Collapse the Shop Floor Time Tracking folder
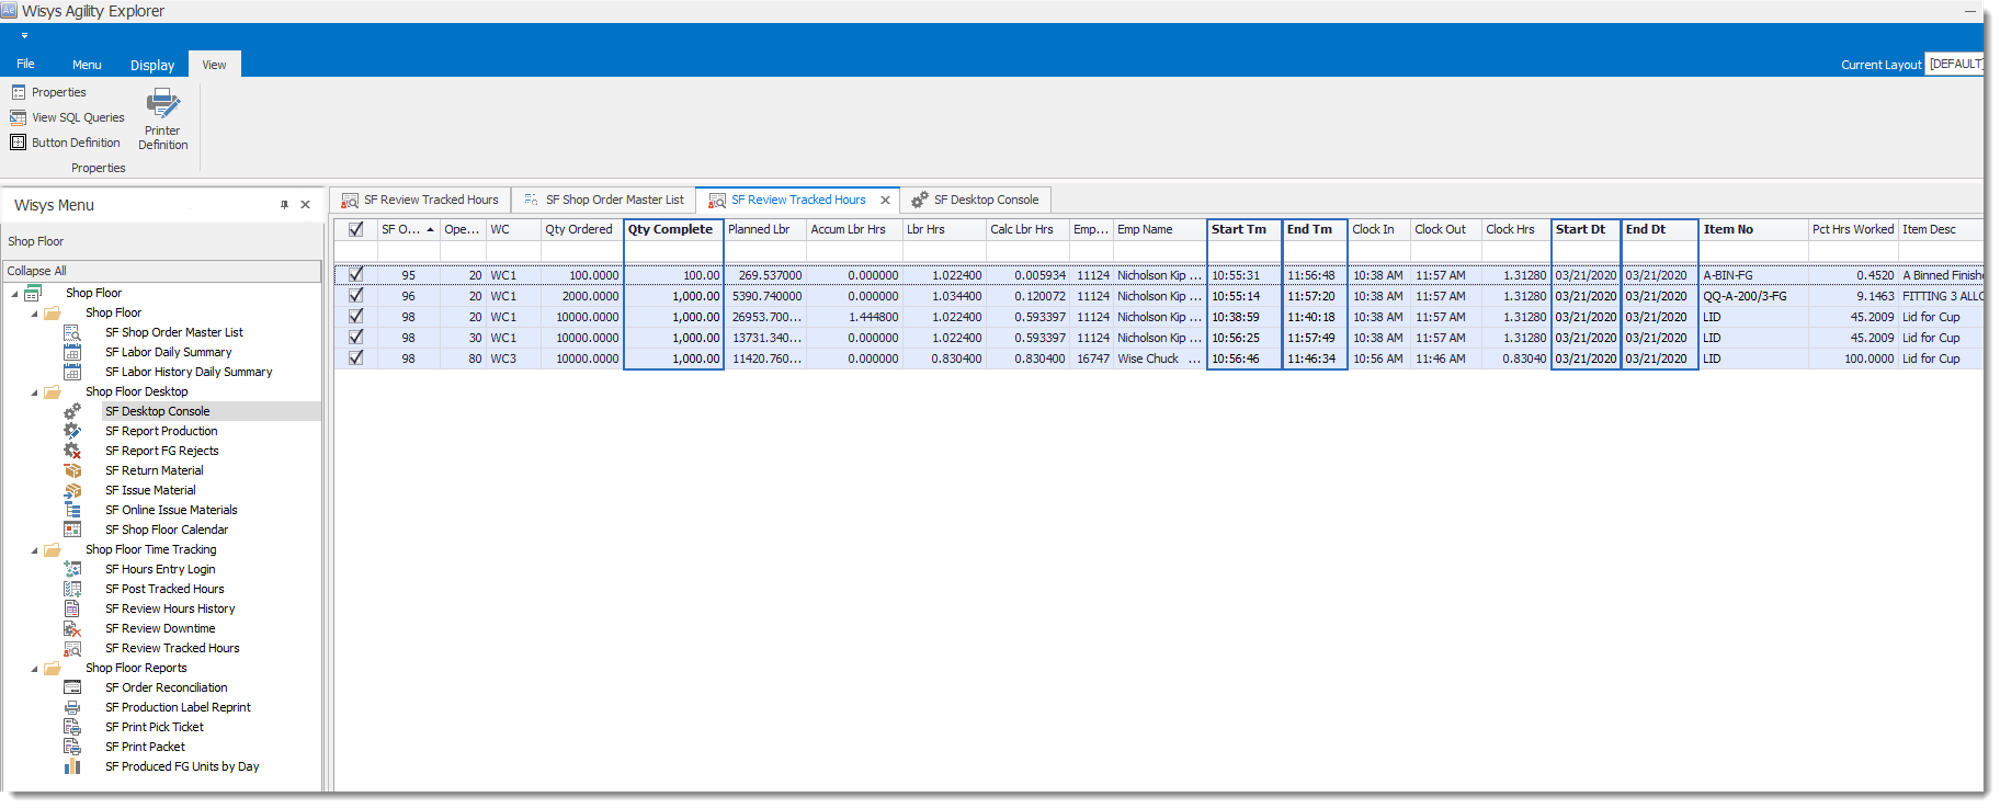This screenshot has height=808, width=1999. coord(35,550)
